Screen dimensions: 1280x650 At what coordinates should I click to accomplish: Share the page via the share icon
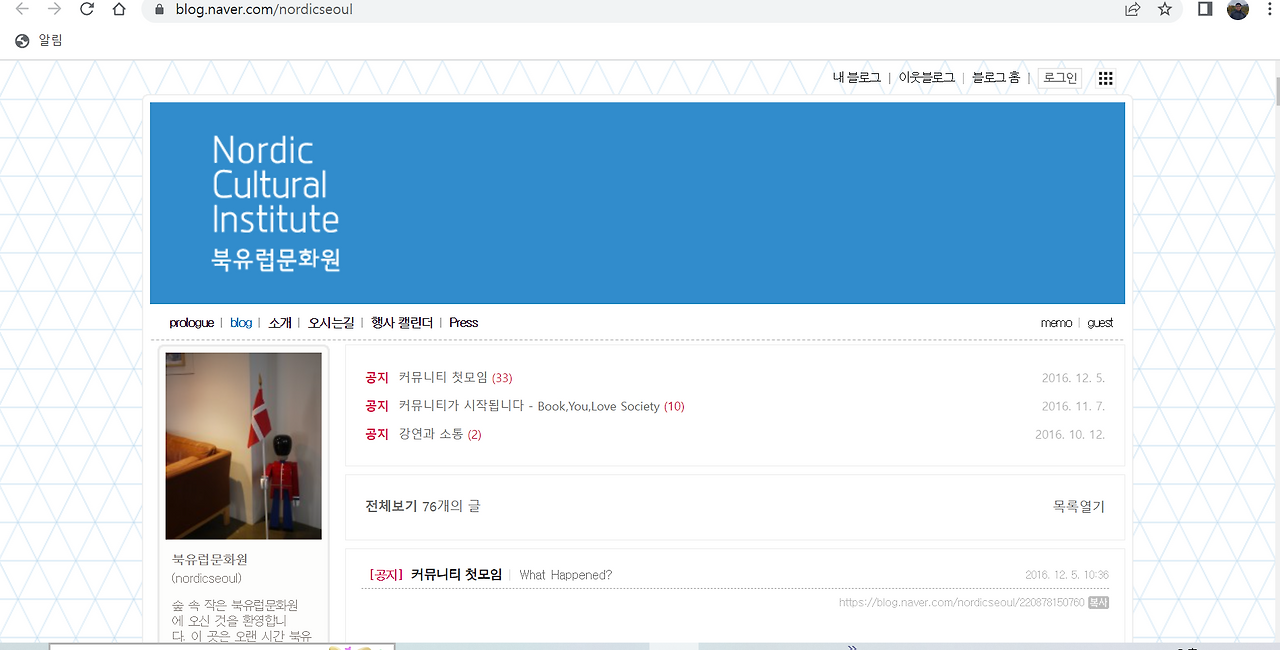(x=1131, y=10)
